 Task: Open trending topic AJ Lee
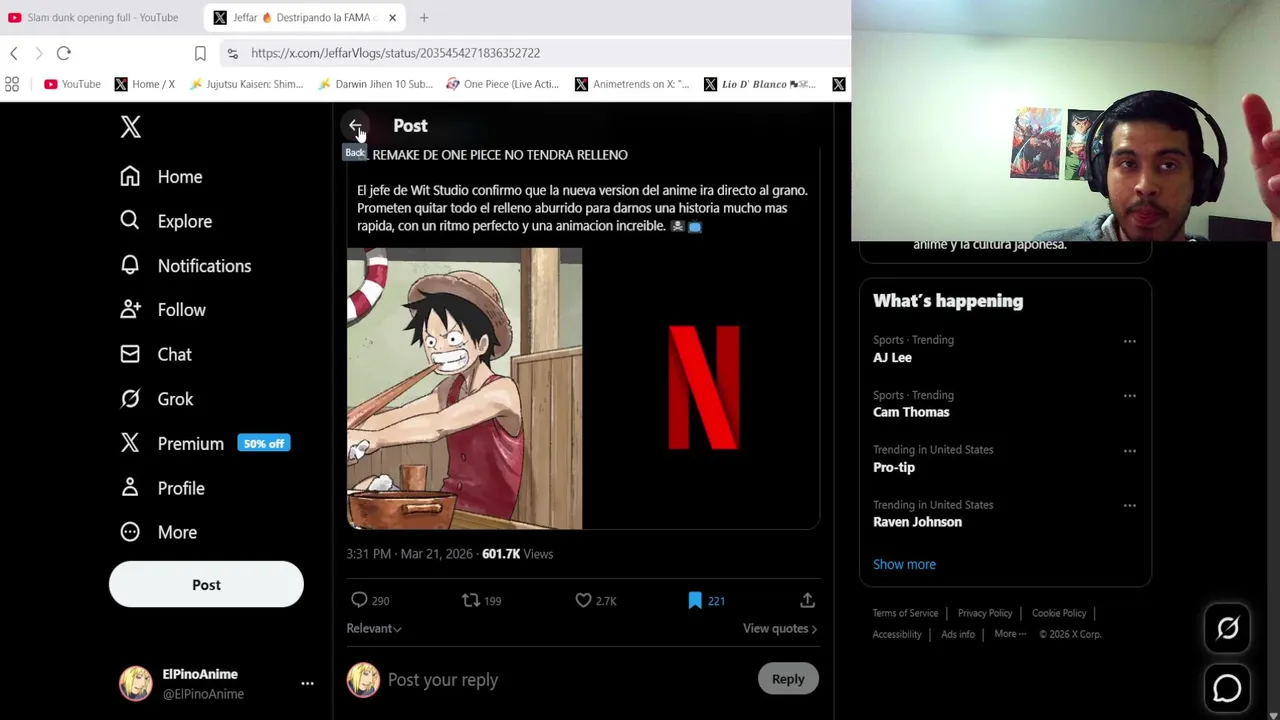[892, 357]
